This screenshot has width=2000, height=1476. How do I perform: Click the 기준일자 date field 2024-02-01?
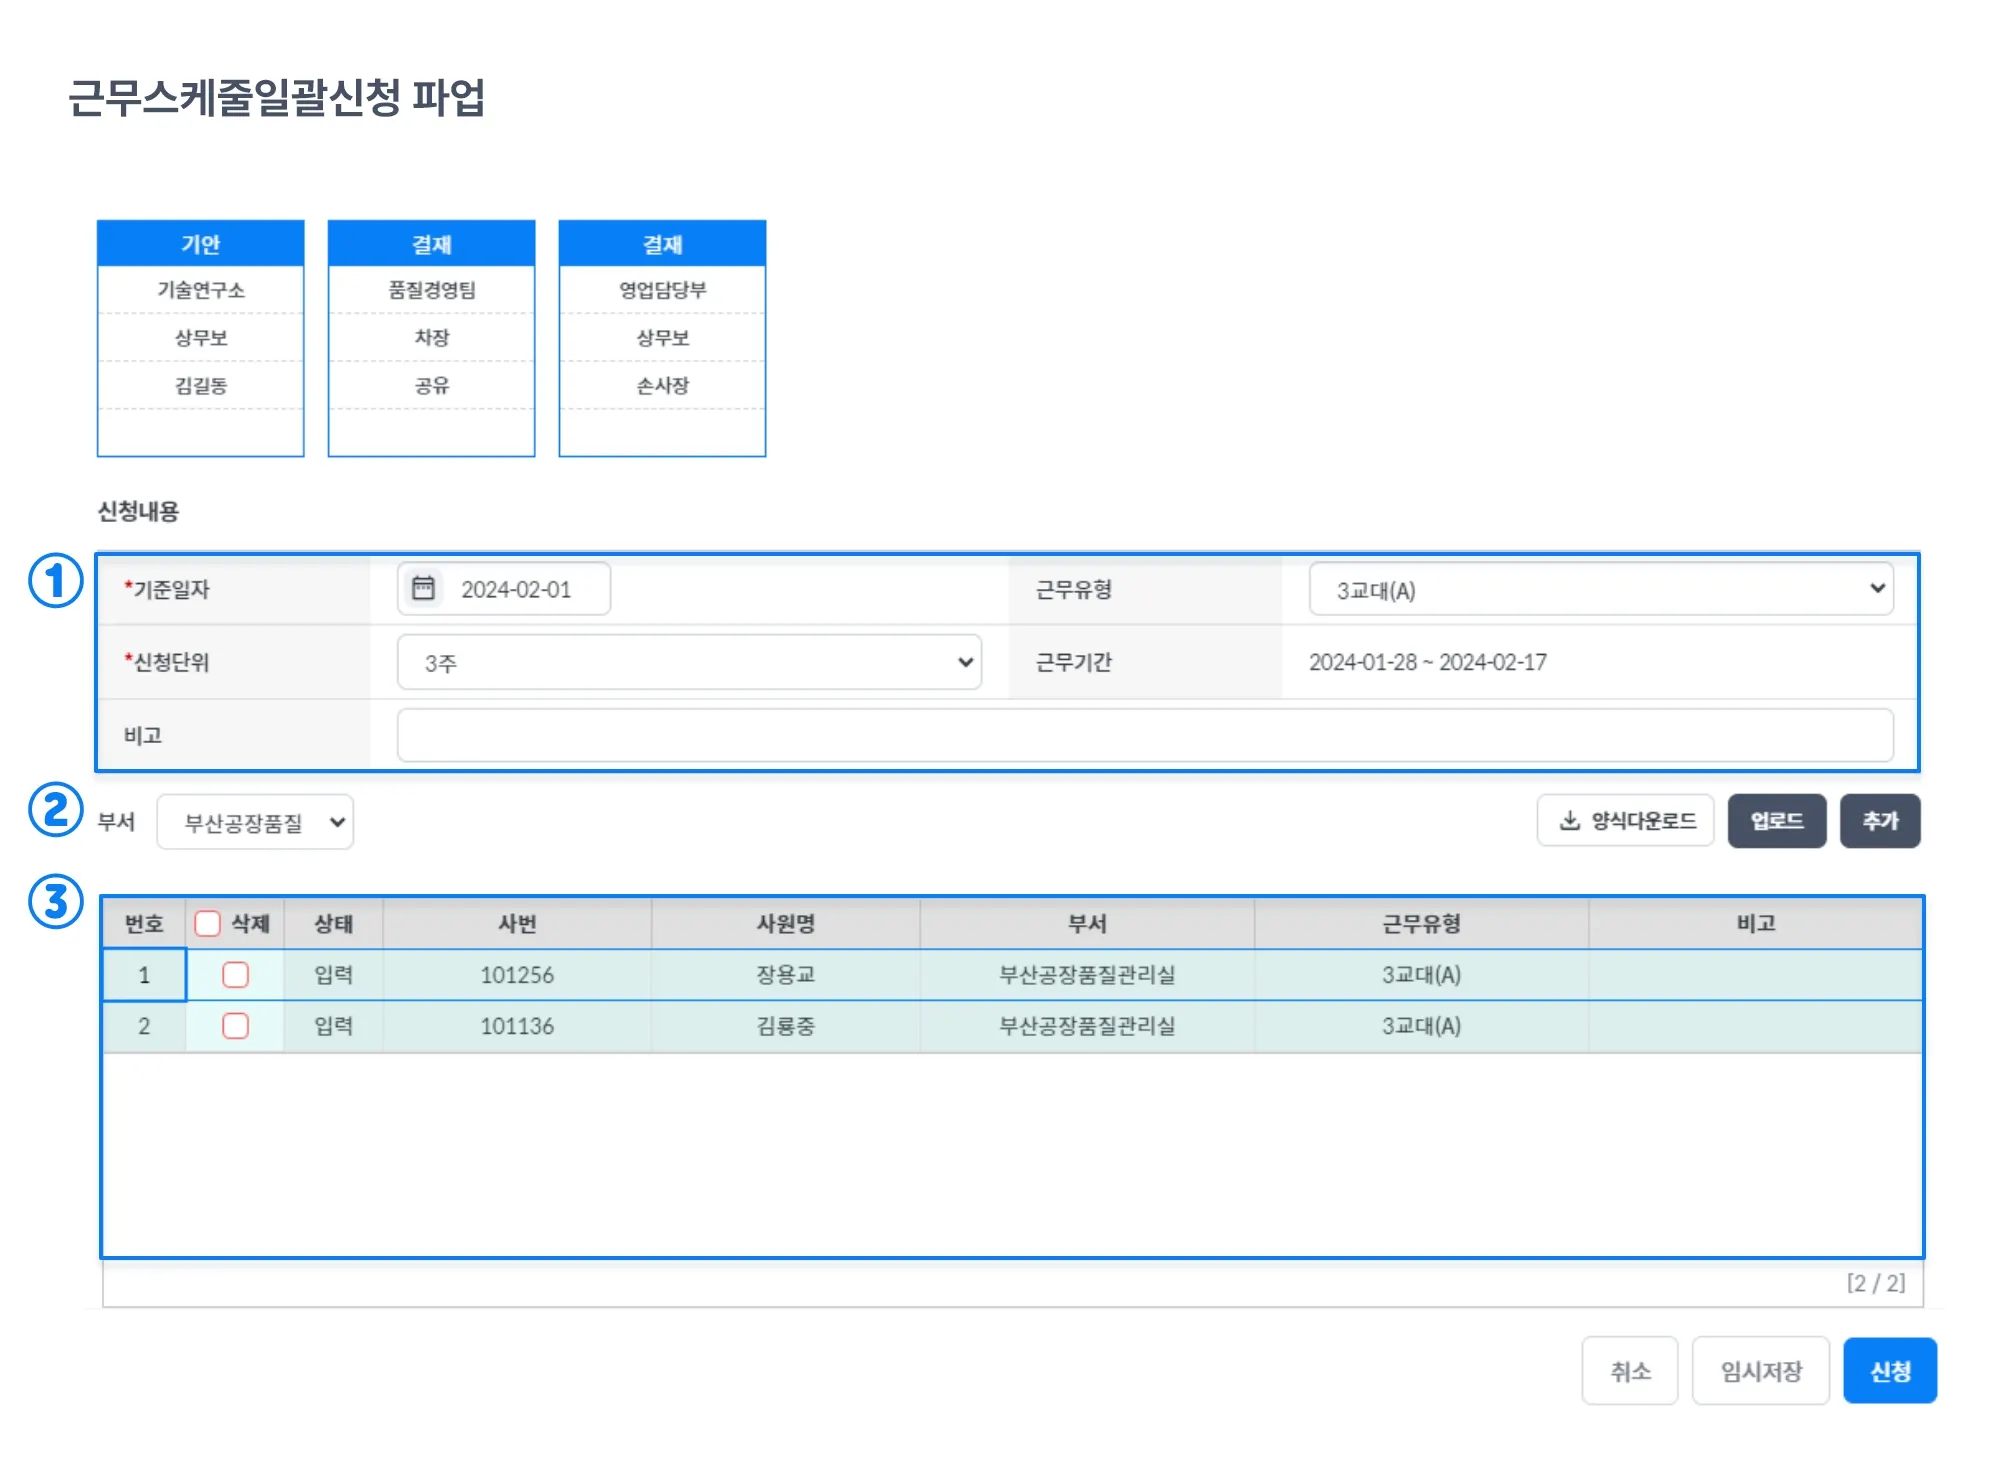[x=517, y=589]
